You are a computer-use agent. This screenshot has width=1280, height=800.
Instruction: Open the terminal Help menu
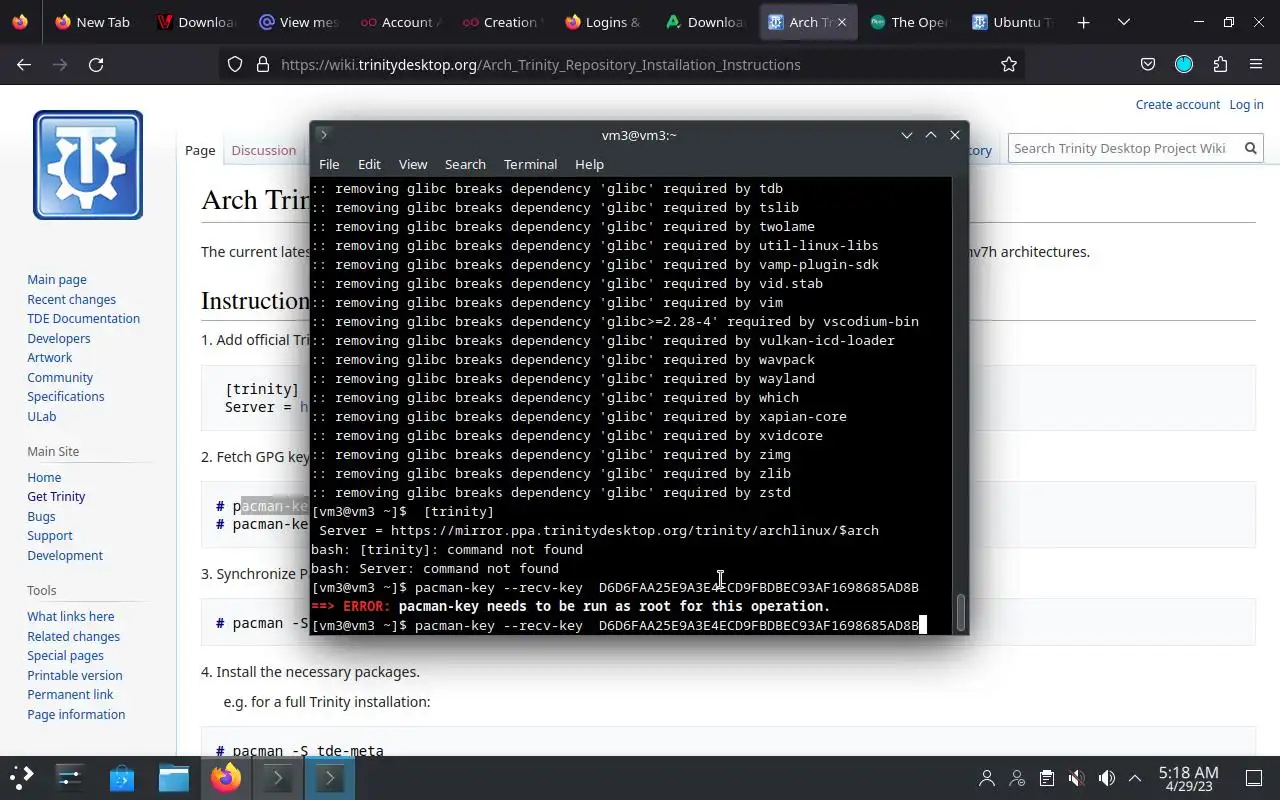click(x=589, y=164)
